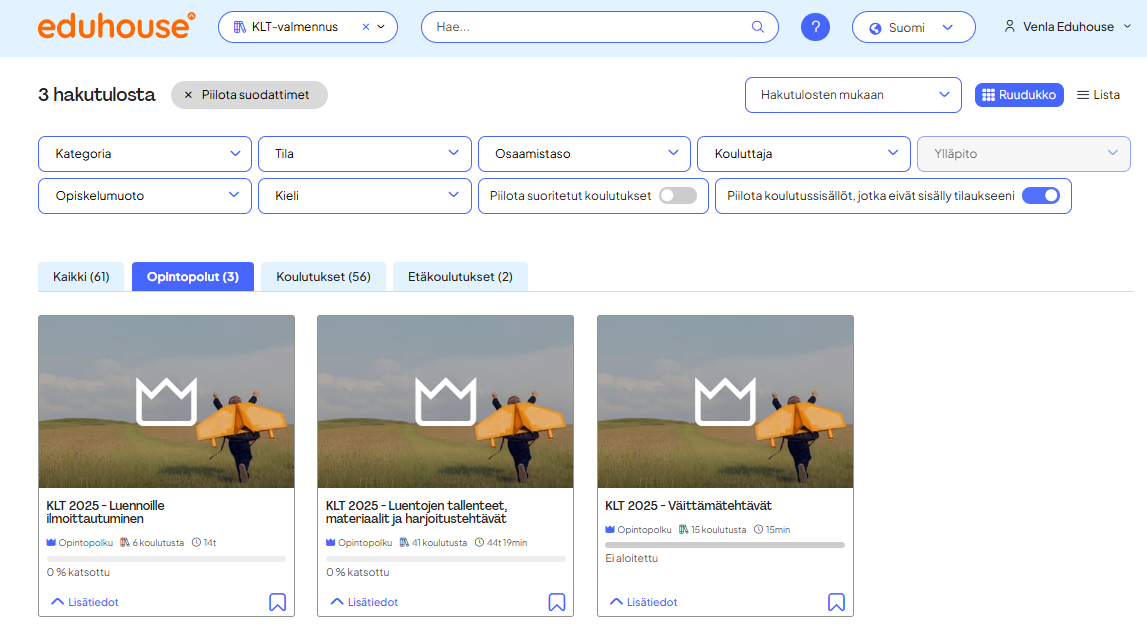Viewport: 1147px width, 627px height.
Task: Click the 'Ei aloitettu' status text
Action: [631, 558]
